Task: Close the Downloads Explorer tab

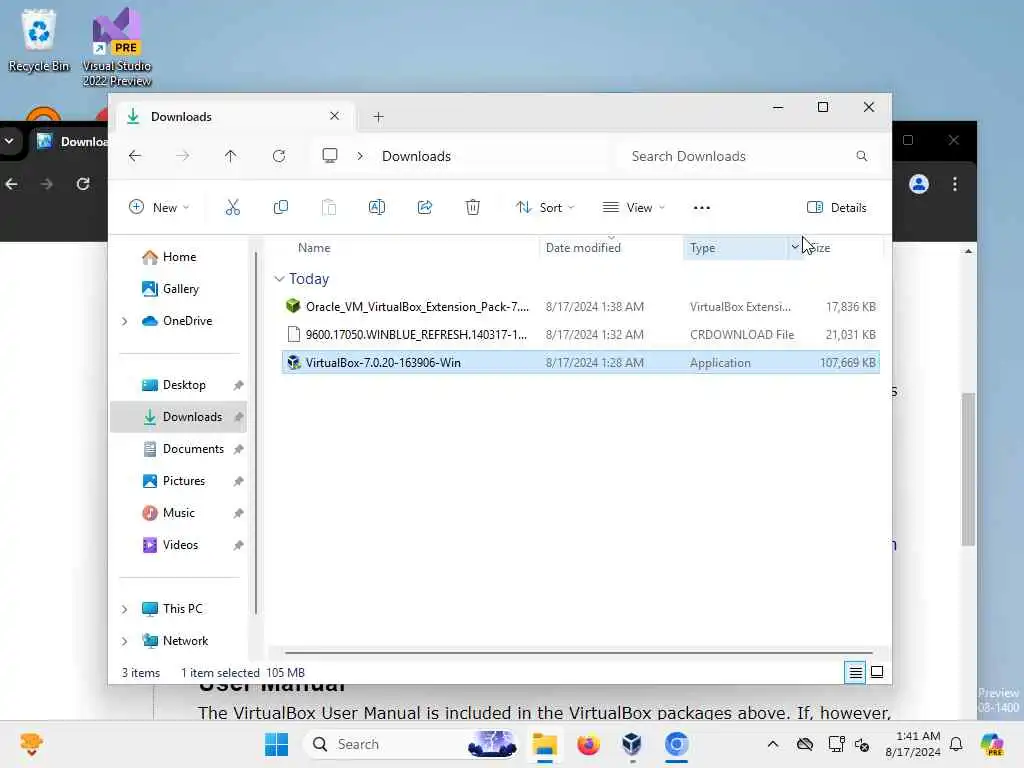Action: [x=334, y=116]
